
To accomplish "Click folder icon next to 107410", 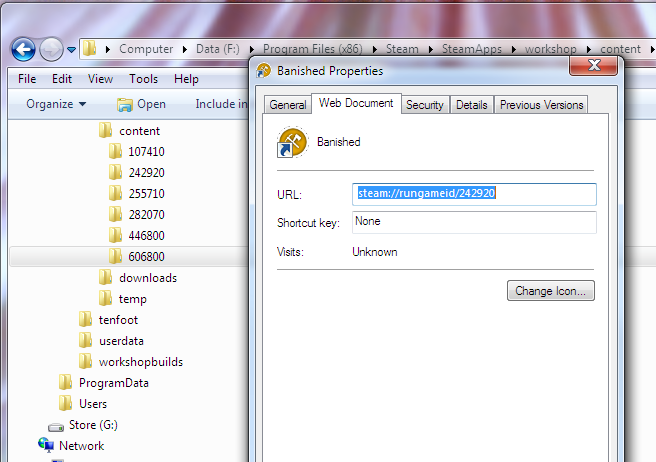I will 115,151.
